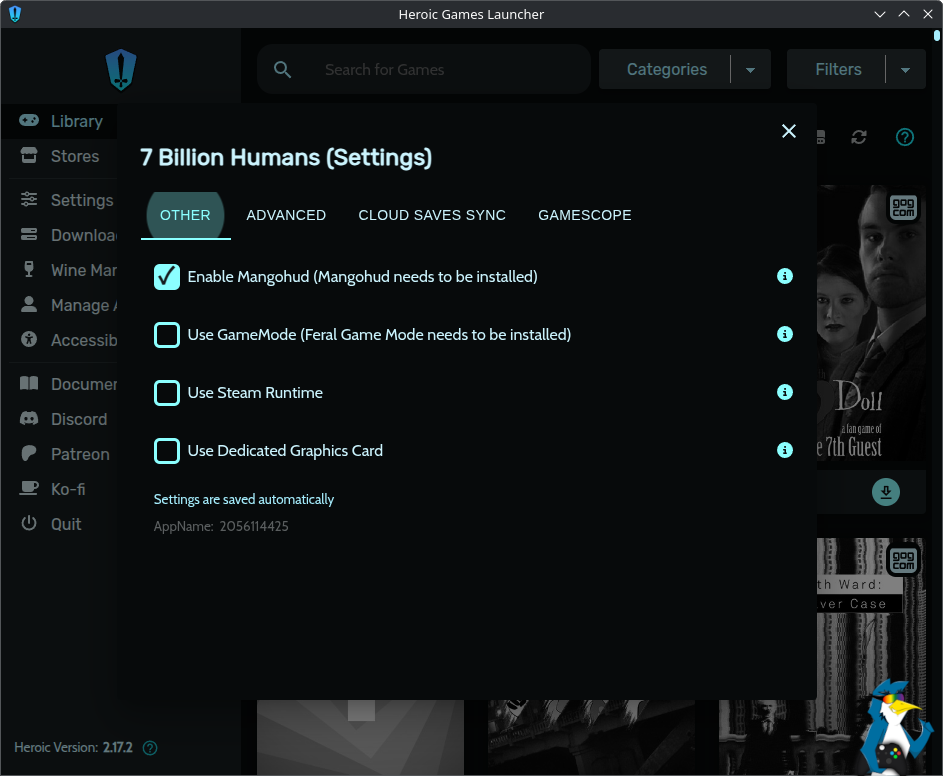Click Quit in the sidebar
Screen dimensions: 943x776
click(66, 524)
